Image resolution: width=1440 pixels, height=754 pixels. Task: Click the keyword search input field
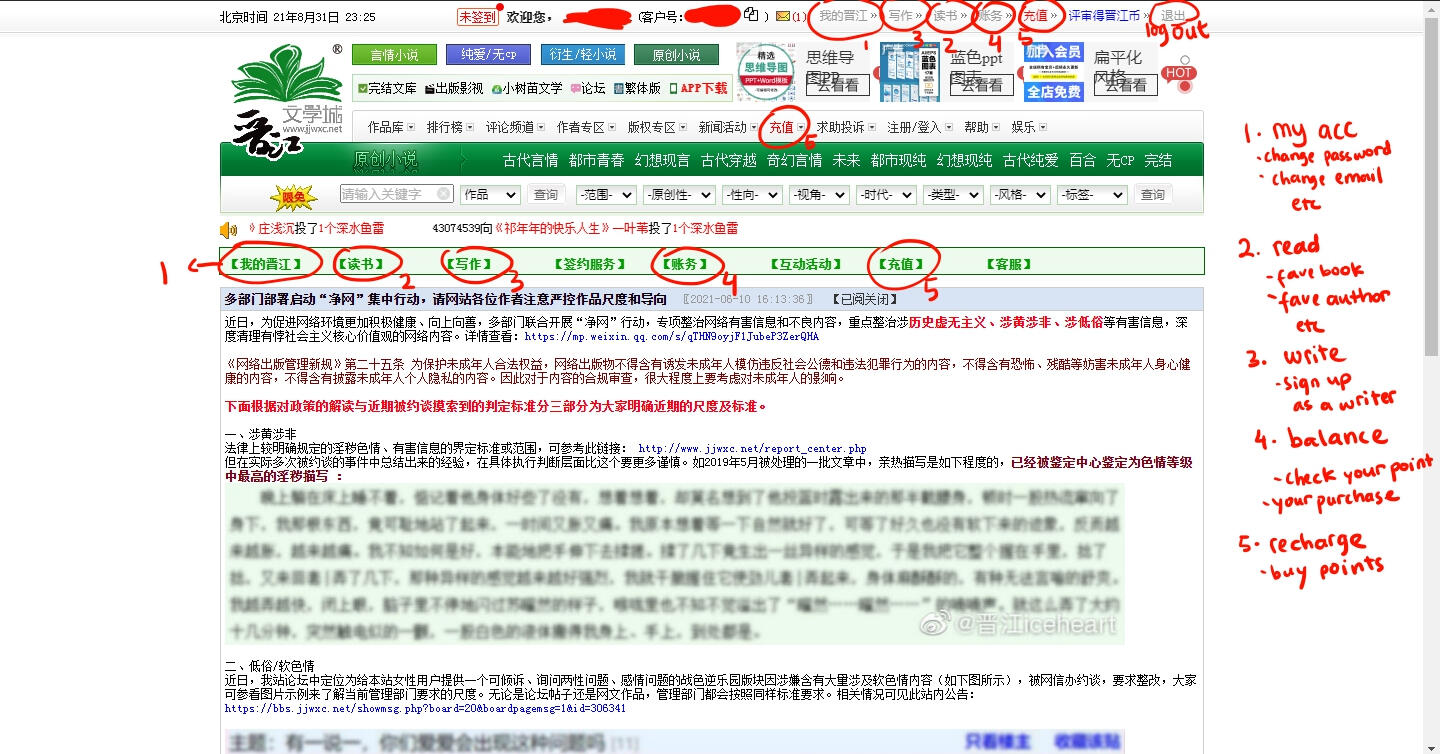pos(388,194)
